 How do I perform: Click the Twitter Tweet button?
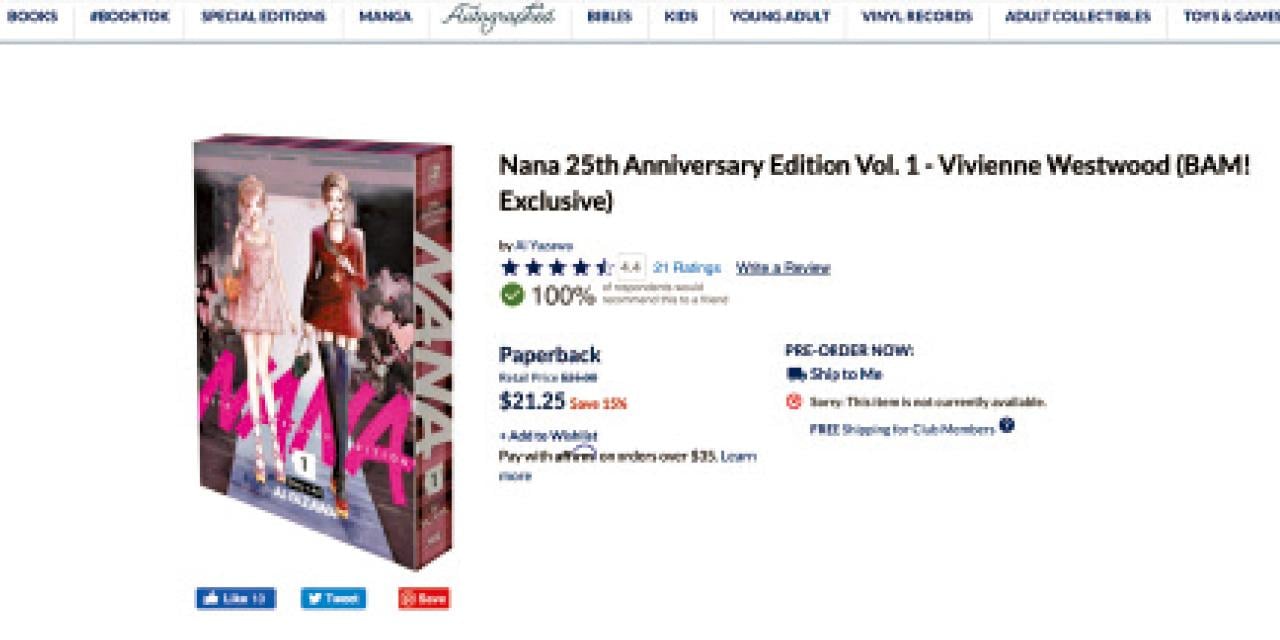pyautogui.click(x=333, y=599)
